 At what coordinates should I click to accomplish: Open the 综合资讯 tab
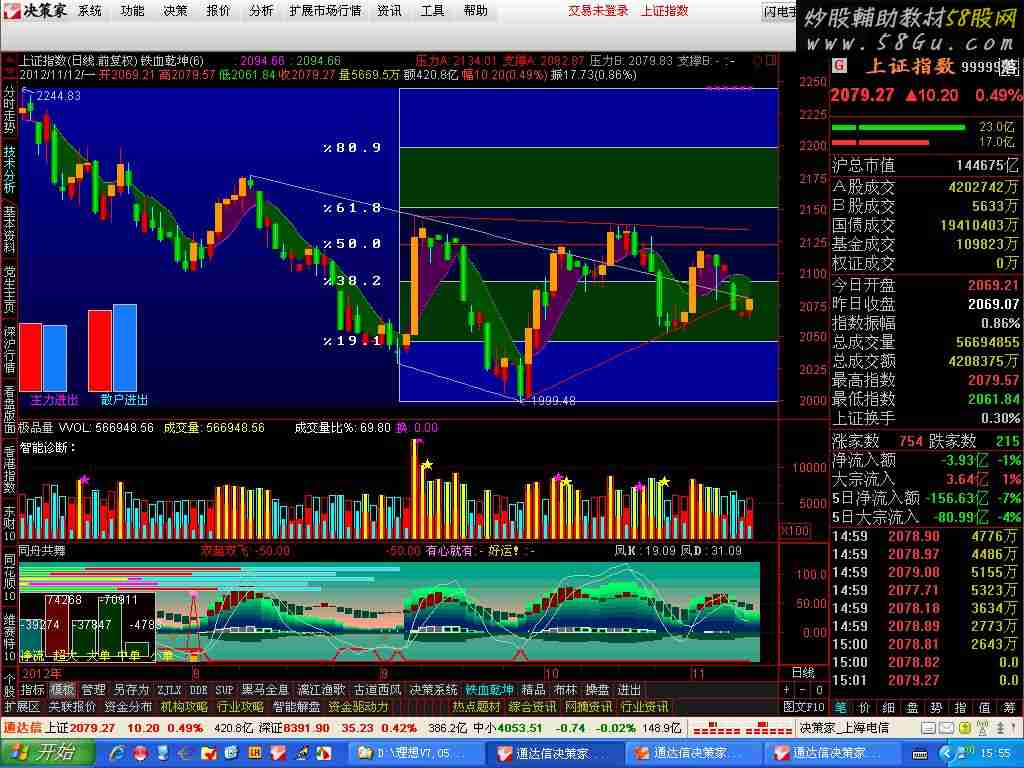click(533, 707)
